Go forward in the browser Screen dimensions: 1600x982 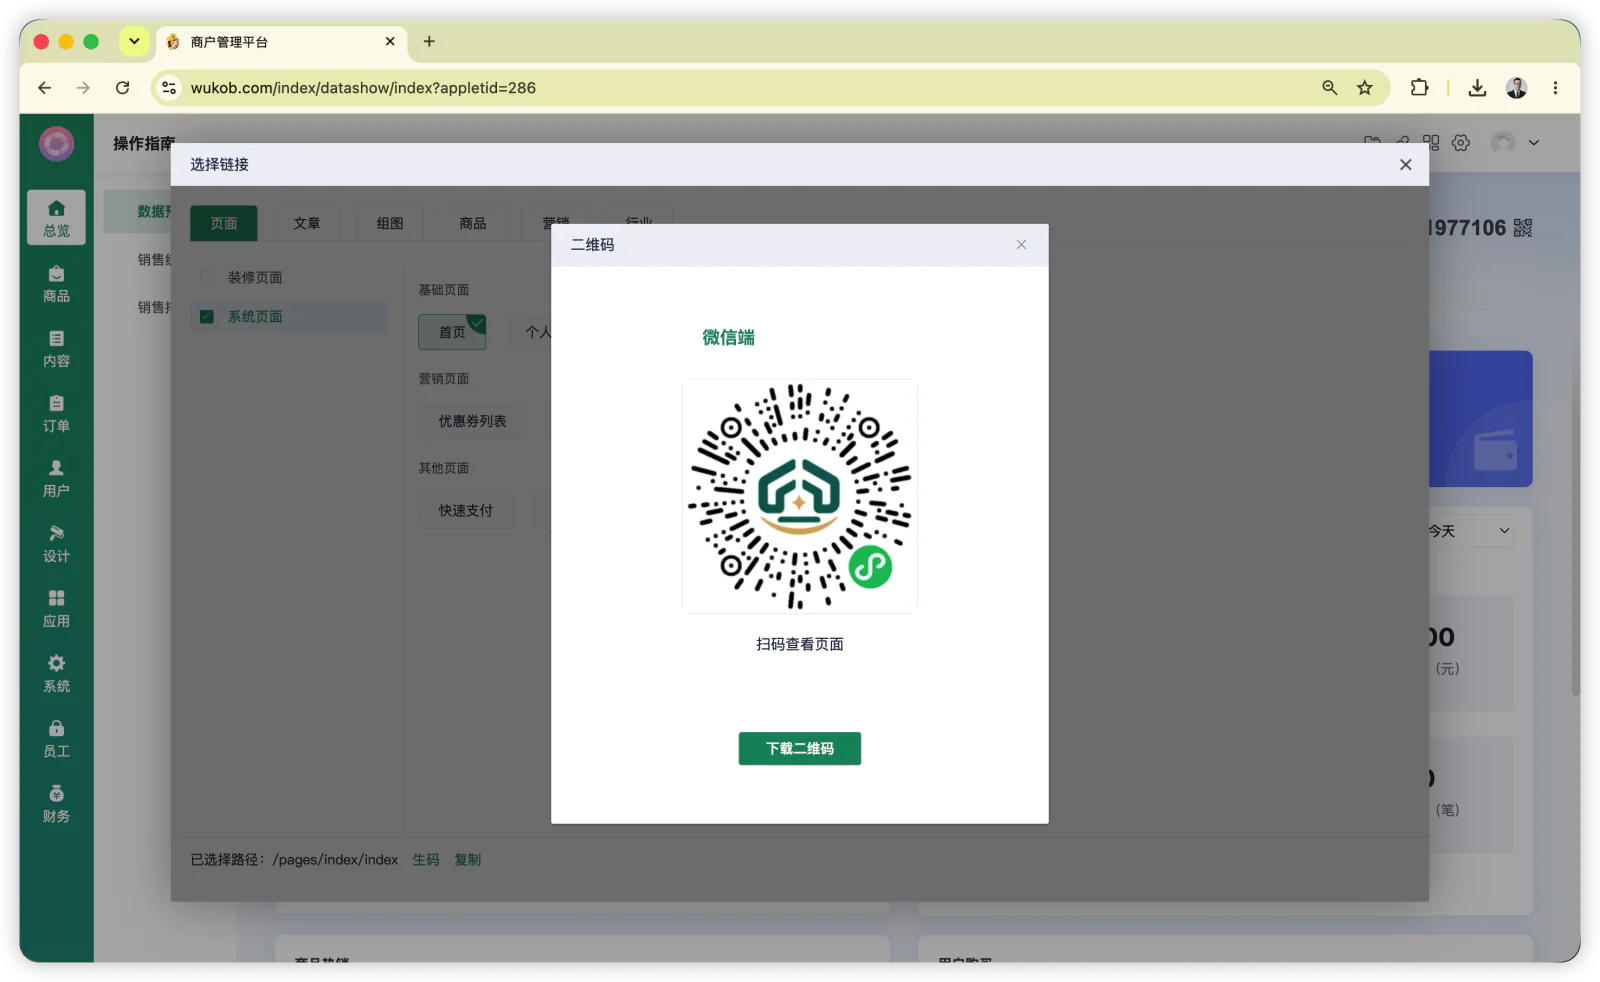(83, 88)
